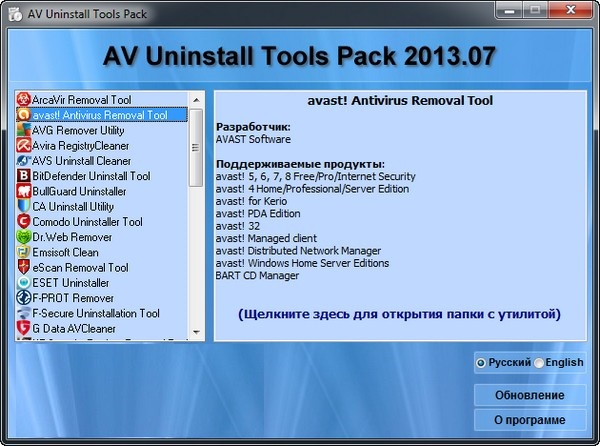Click the avast! for Kerio line
This screenshot has width=600, height=446.
point(251,201)
